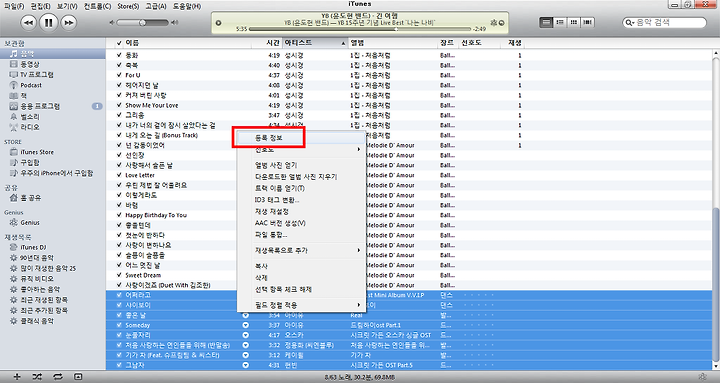Open Ping dropdown on 그남자 row
This screenshot has height=383, width=720.
pos(246,365)
